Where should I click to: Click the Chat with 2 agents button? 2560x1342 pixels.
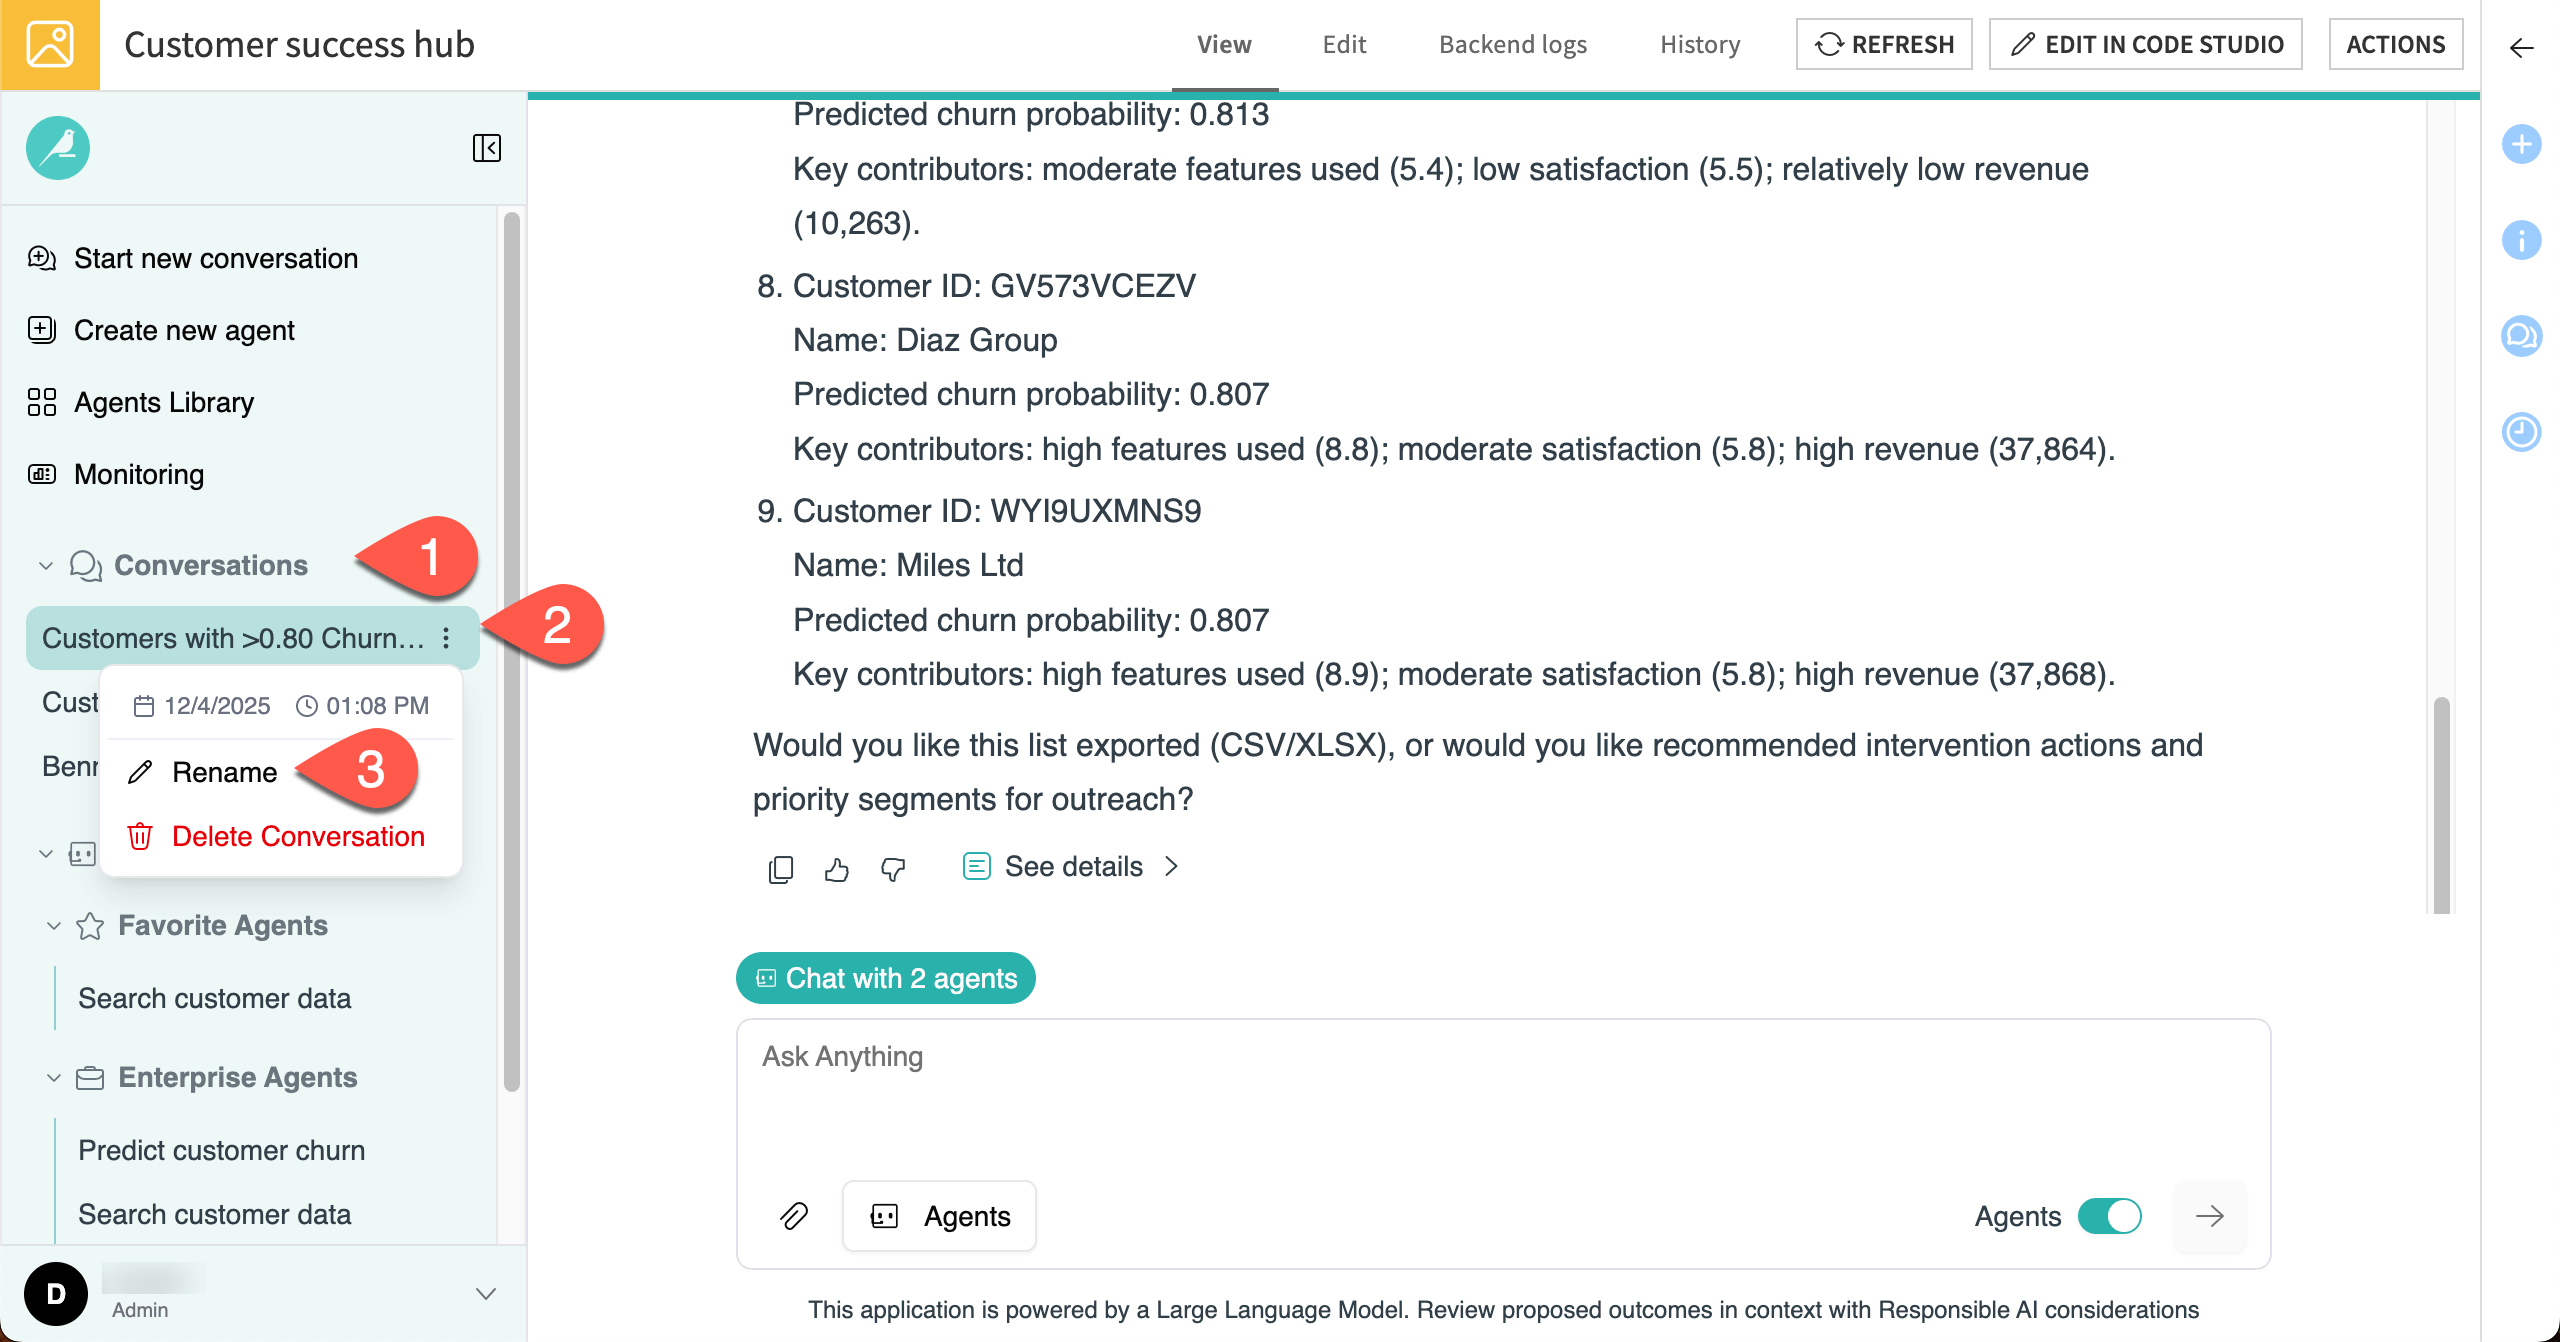click(885, 978)
